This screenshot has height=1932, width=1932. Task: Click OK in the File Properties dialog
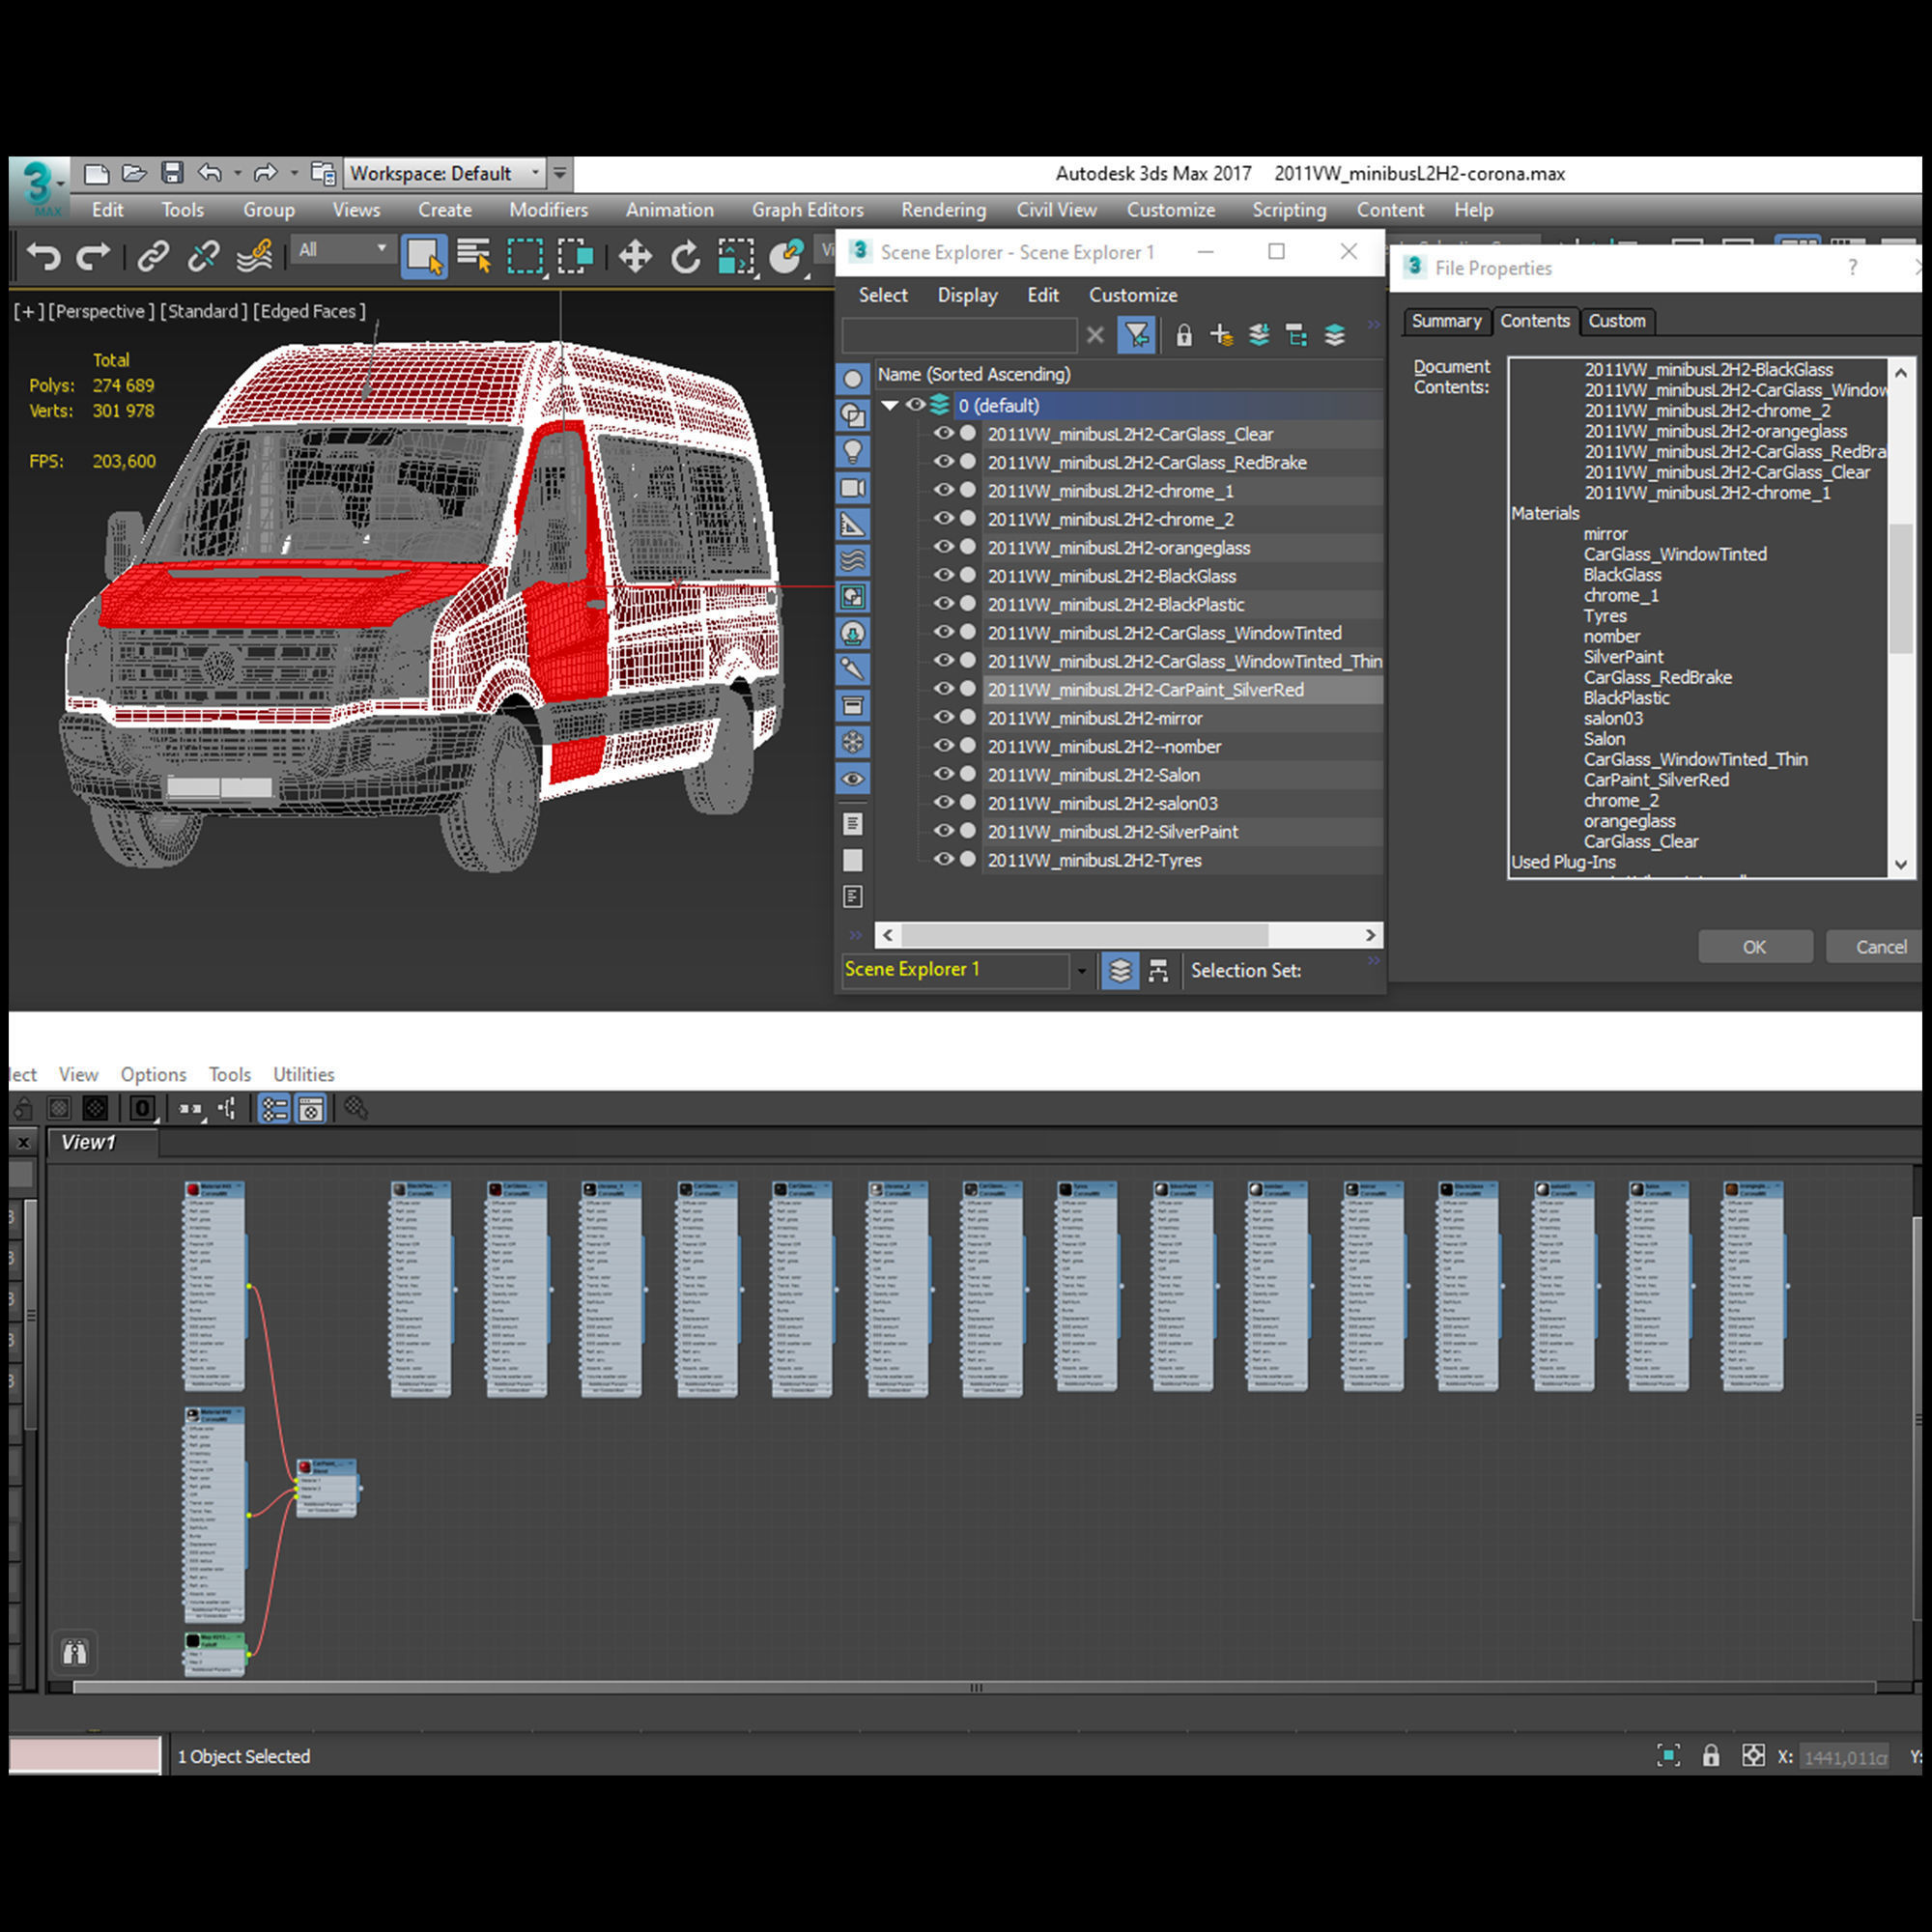click(1755, 947)
